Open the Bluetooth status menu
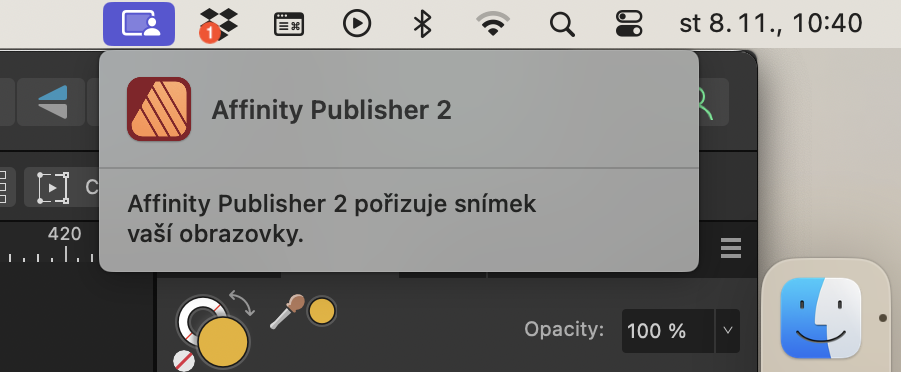The width and height of the screenshot is (901, 372). [422, 24]
